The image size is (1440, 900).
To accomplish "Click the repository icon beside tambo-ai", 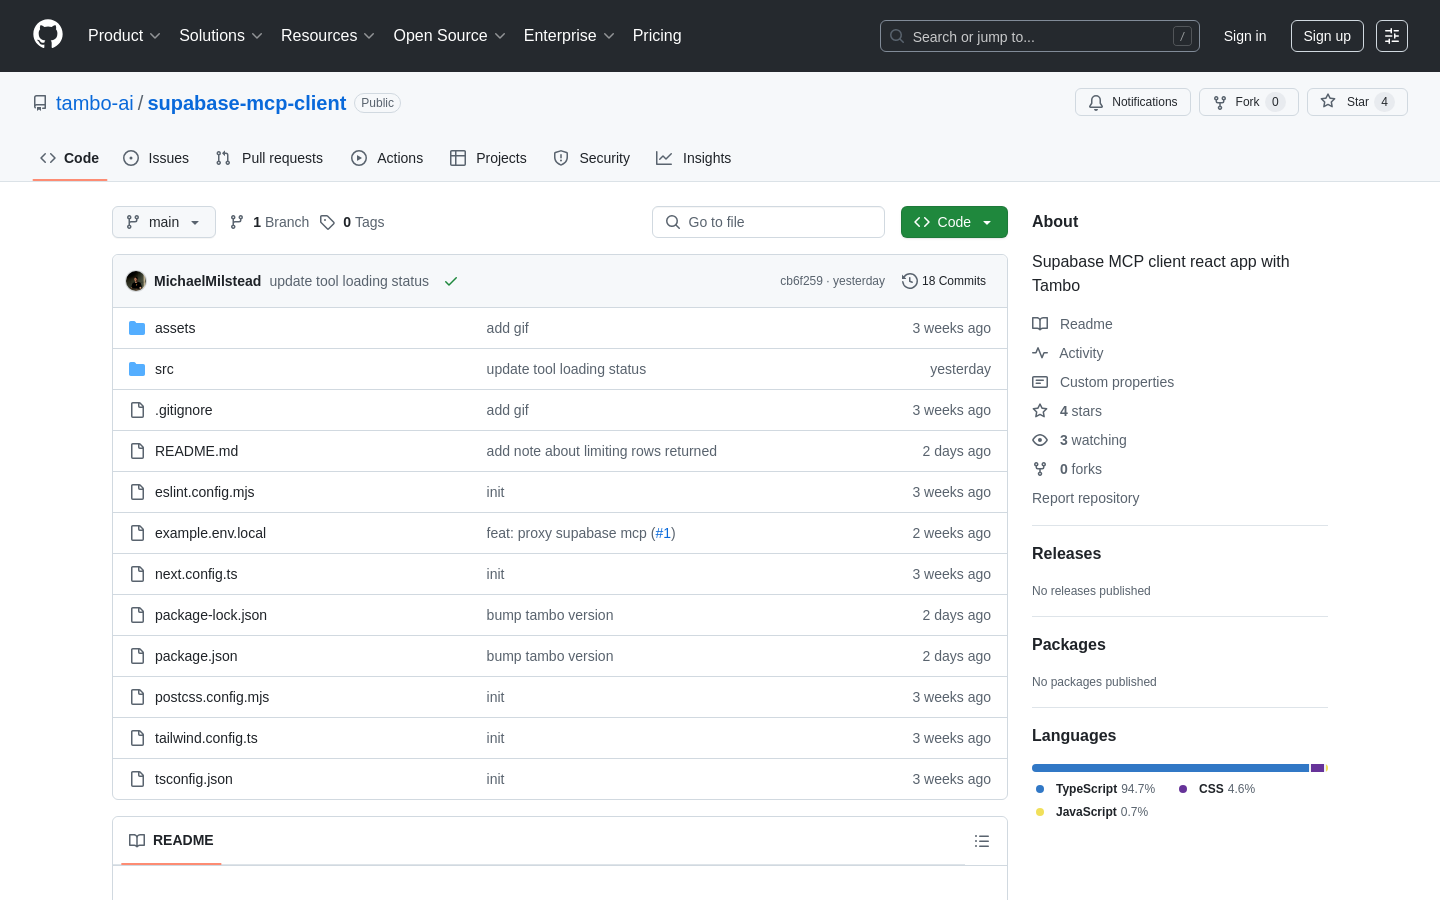I will tap(40, 103).
